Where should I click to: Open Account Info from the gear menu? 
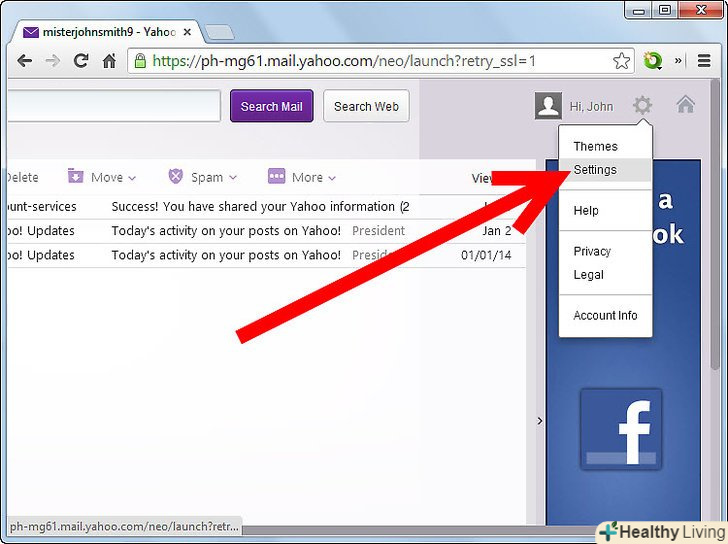(x=605, y=315)
